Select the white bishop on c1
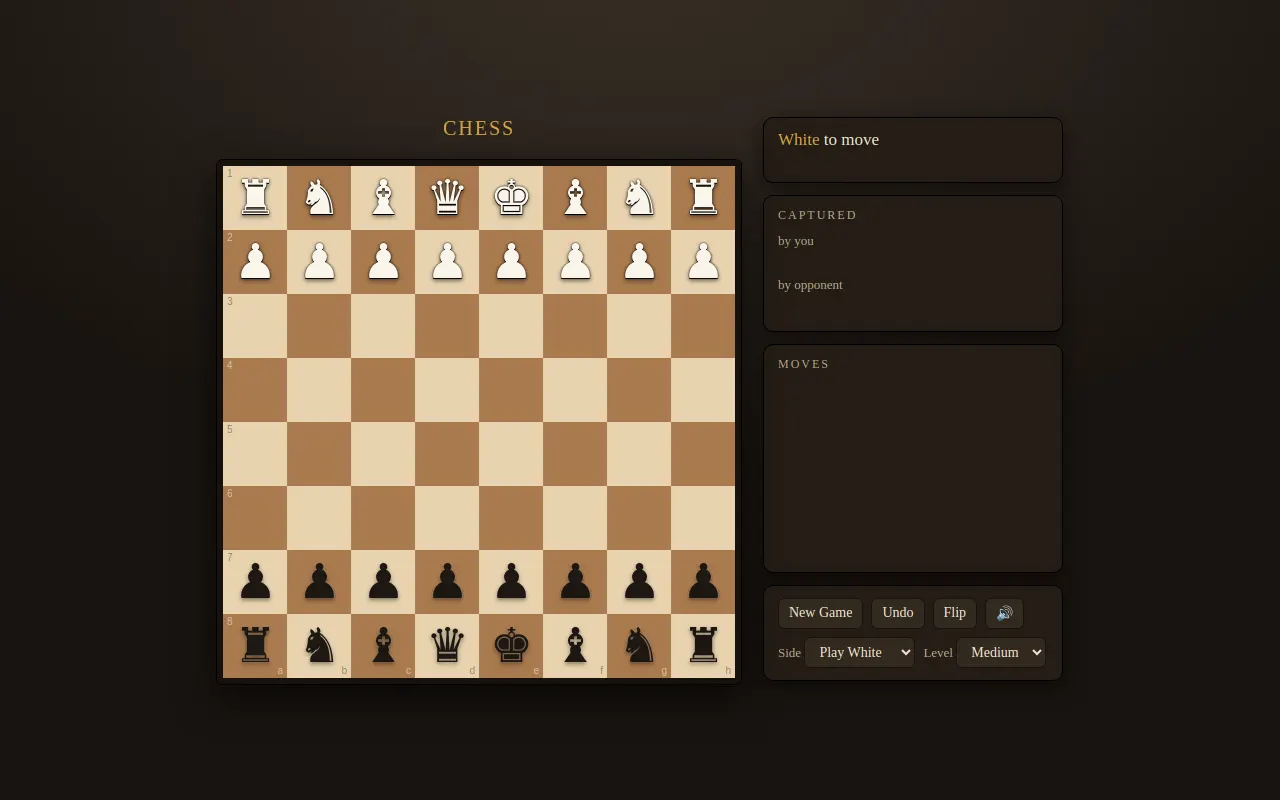Screen dimensions: 1280x800 point(383,198)
